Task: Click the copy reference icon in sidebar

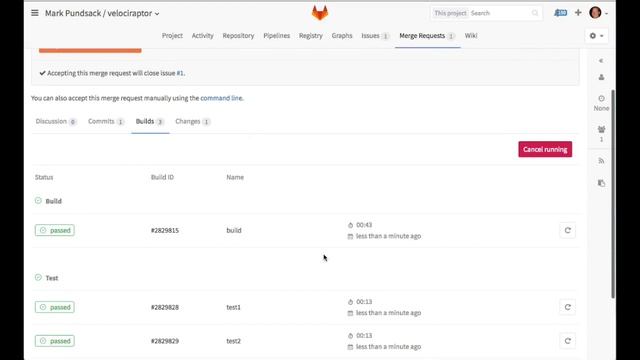Action: pyautogui.click(x=601, y=183)
